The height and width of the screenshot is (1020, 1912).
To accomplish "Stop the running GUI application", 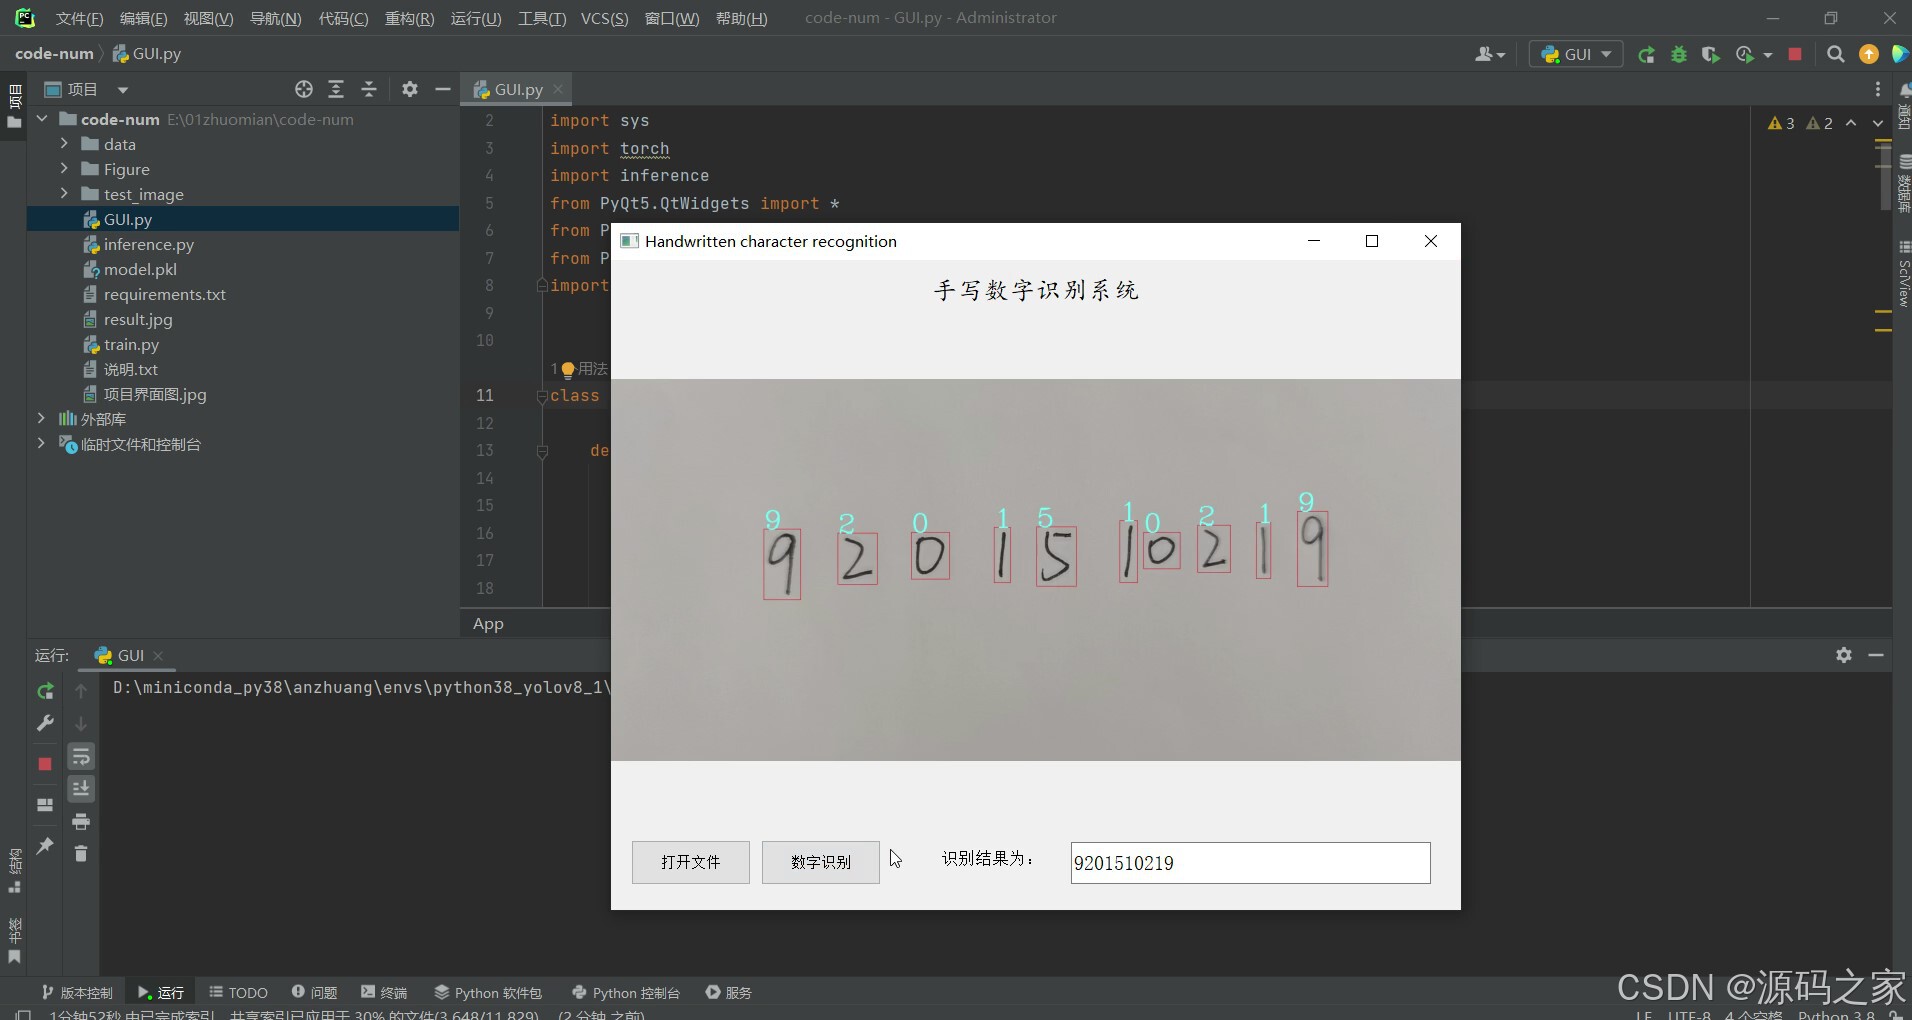I will click(x=1795, y=54).
